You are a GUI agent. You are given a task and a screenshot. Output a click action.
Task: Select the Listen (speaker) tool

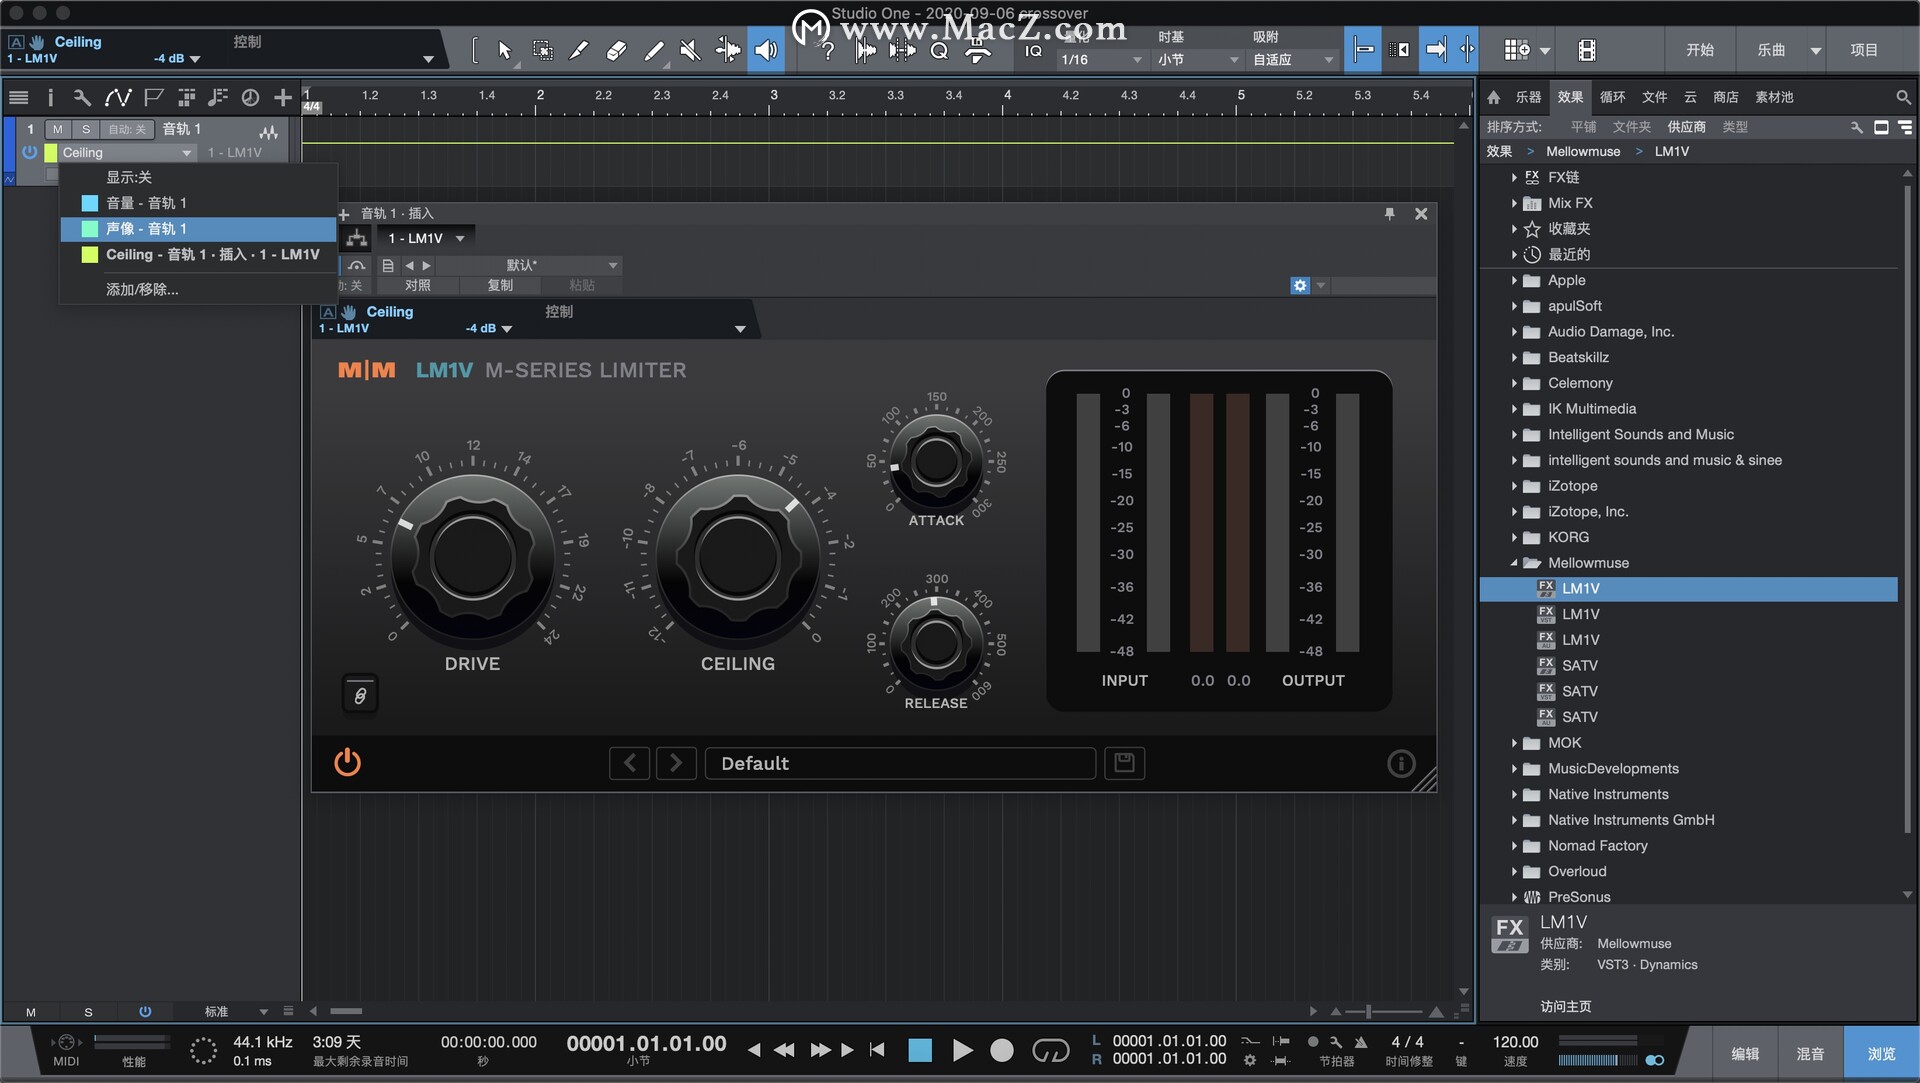tap(766, 50)
